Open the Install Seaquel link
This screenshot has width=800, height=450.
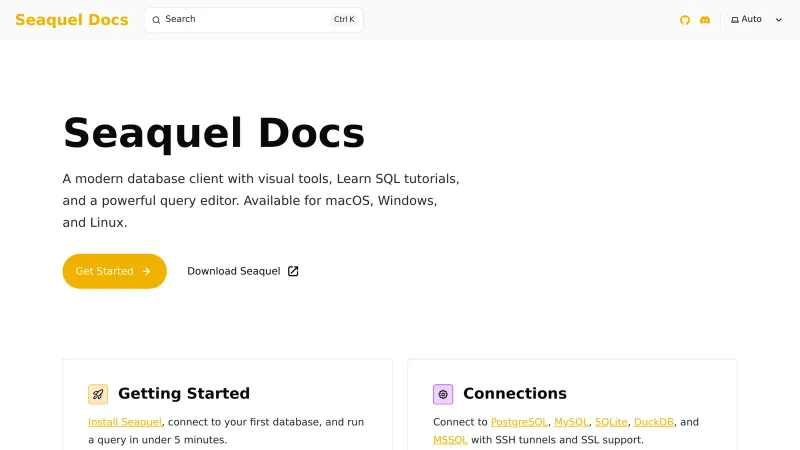(x=125, y=422)
